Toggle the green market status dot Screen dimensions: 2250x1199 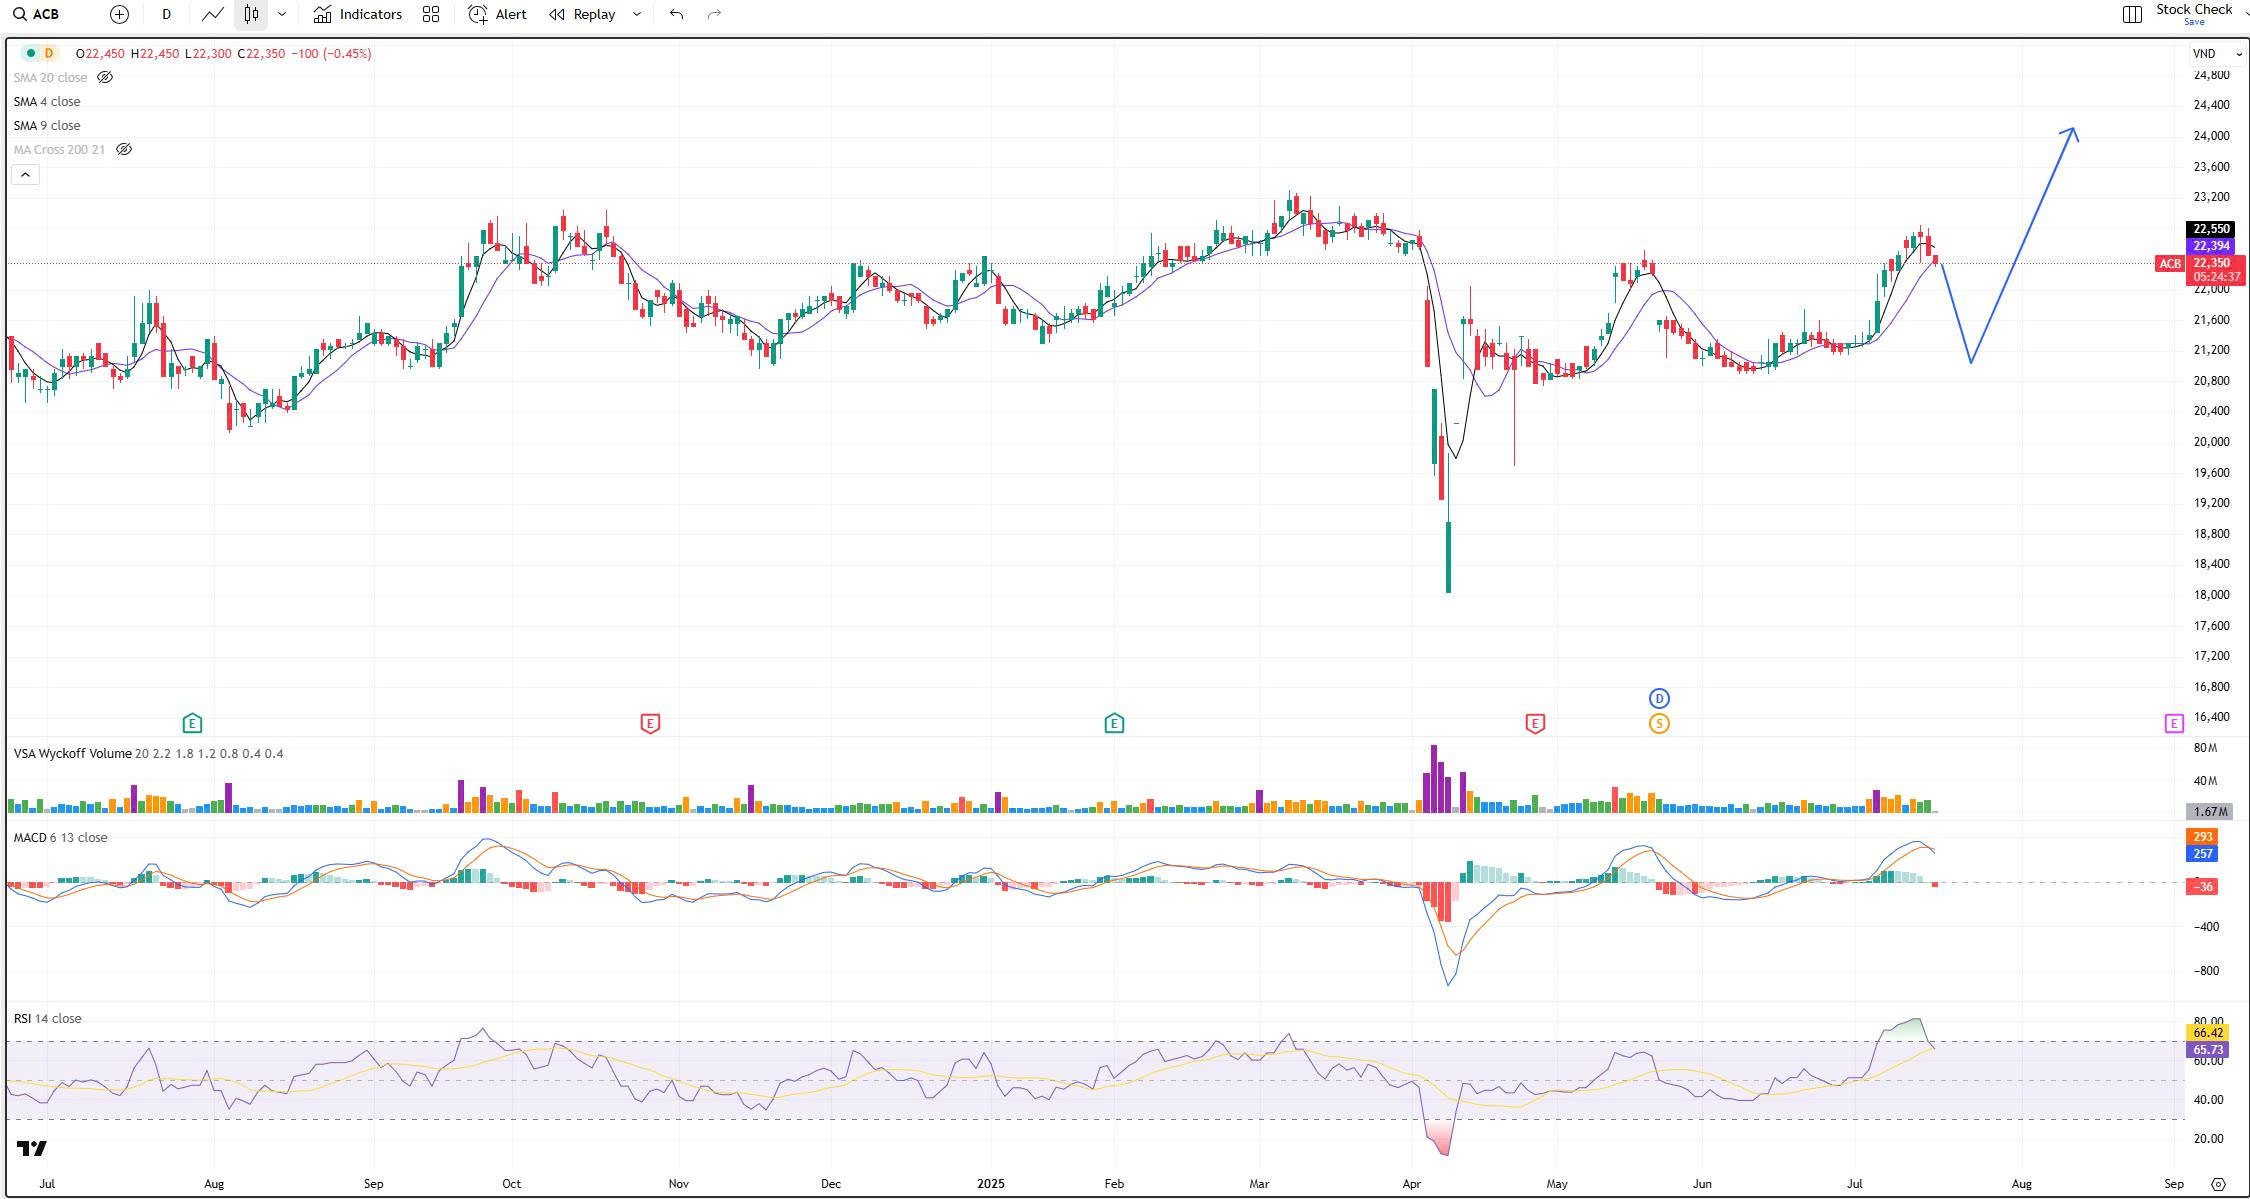31,53
